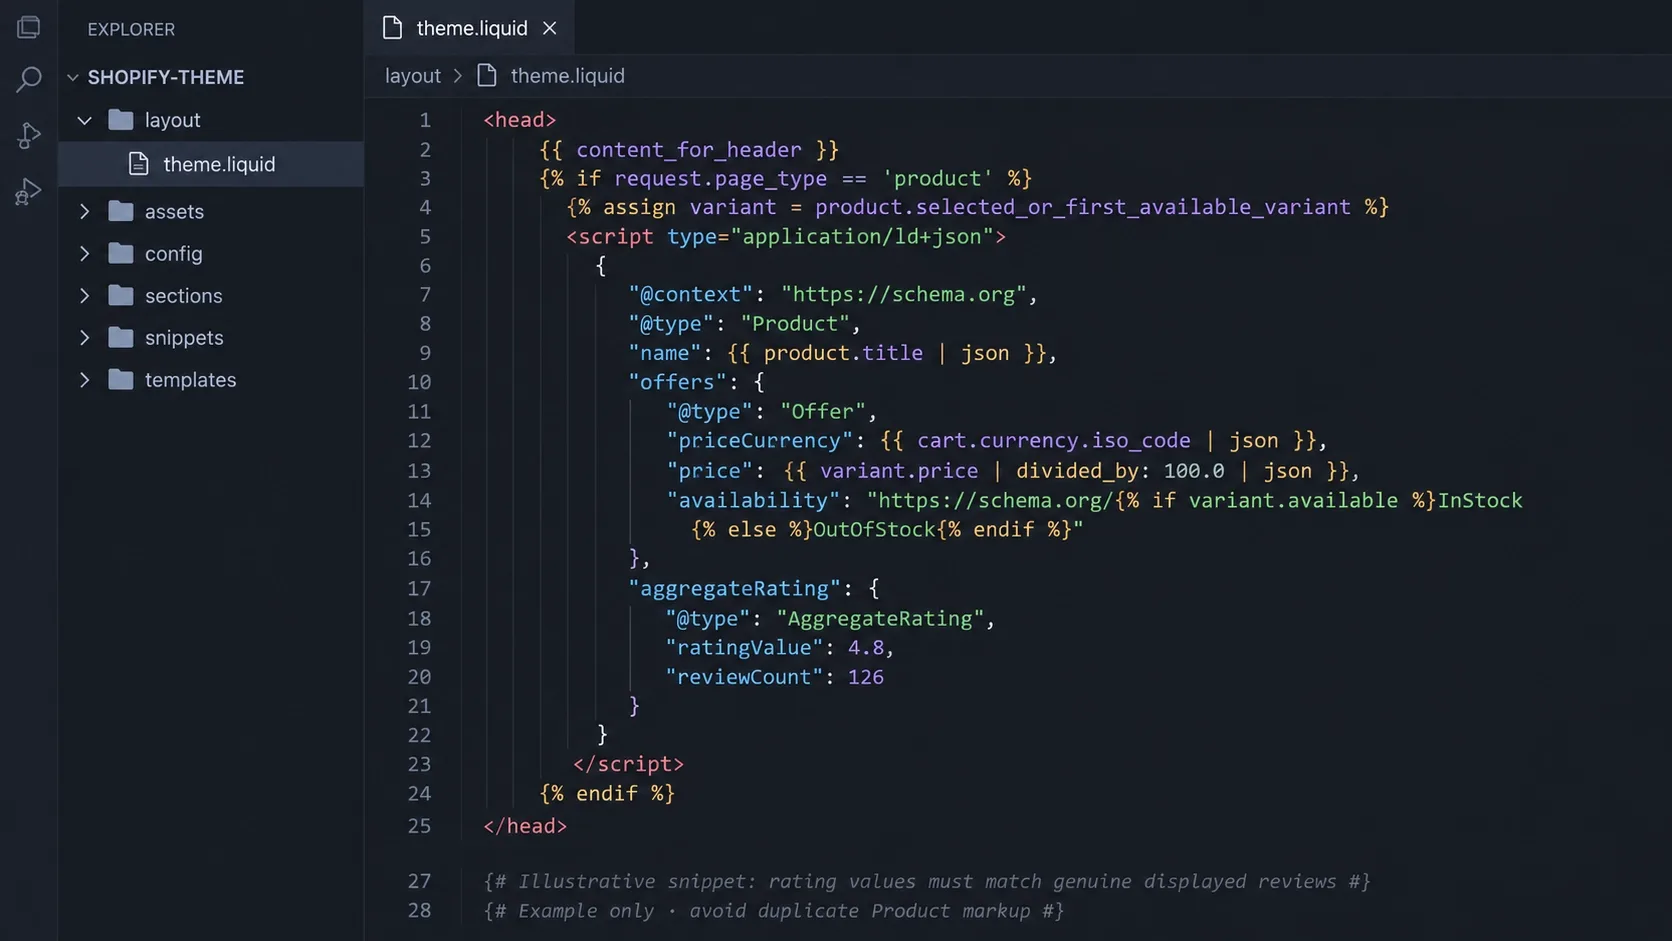Click the file icon in the theme.liquid tab
1672x941 pixels.
point(393,28)
